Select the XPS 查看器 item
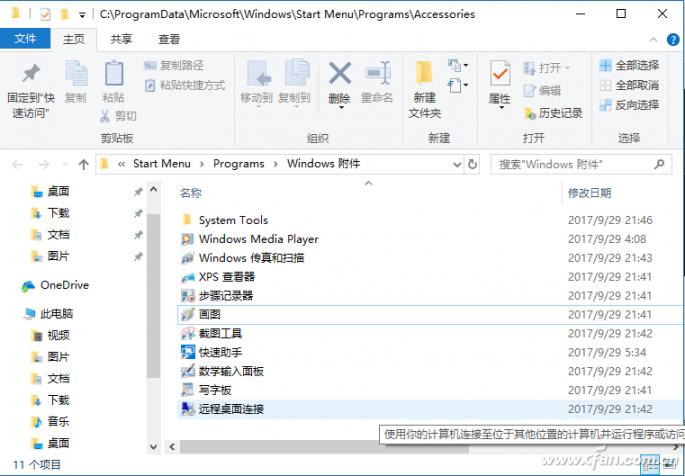Image resolution: width=685 pixels, height=476 pixels. tap(430, 277)
